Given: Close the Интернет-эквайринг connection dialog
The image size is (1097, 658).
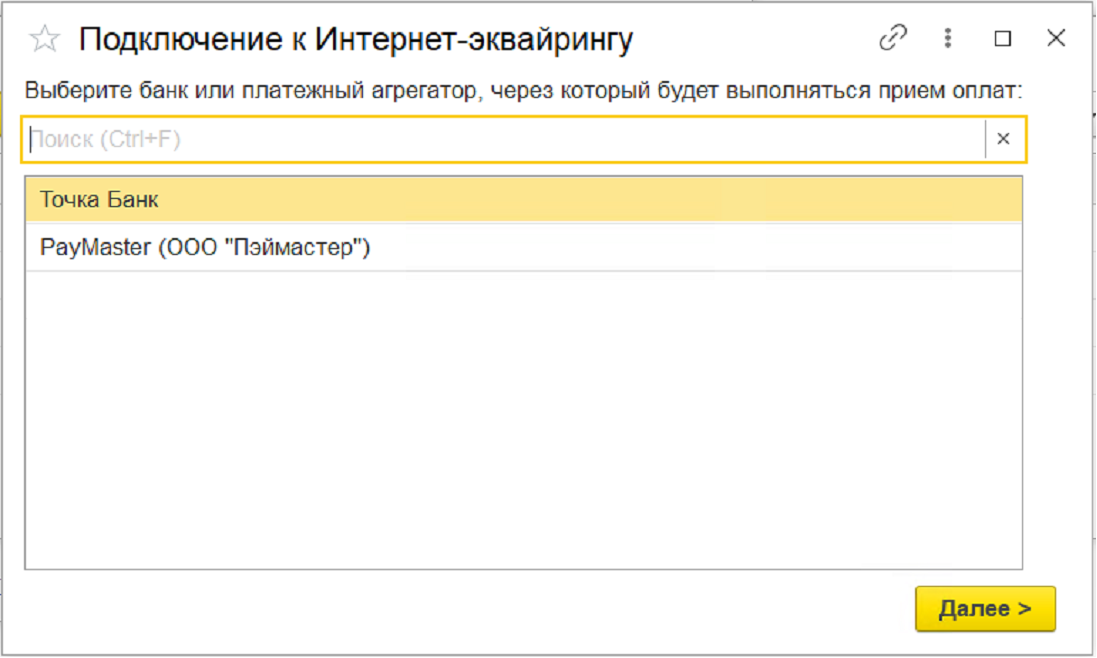Looking at the screenshot, I should pos(1056,39).
